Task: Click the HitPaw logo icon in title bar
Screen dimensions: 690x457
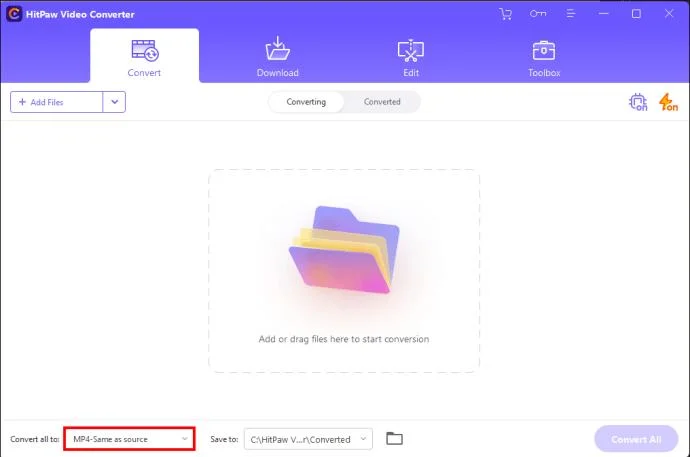Action: (14, 14)
